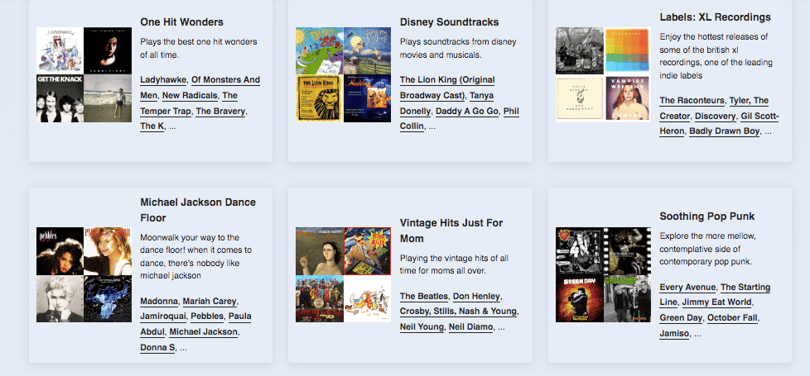Open the Soothing Pop Punk station title
The image size is (810, 376).
707,216
